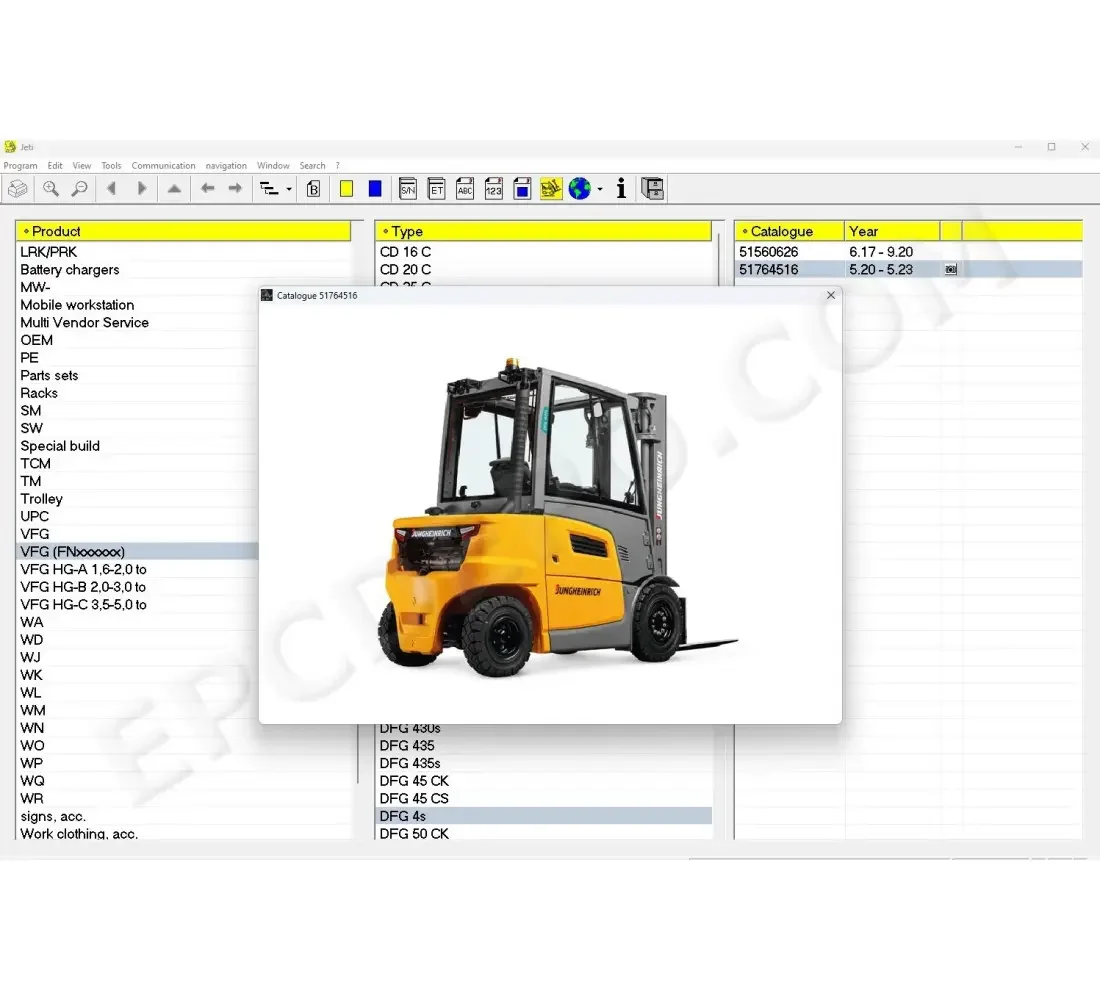Select LRK/PRK in Product list
Screen dimensions: 1100x1000
click(48, 252)
